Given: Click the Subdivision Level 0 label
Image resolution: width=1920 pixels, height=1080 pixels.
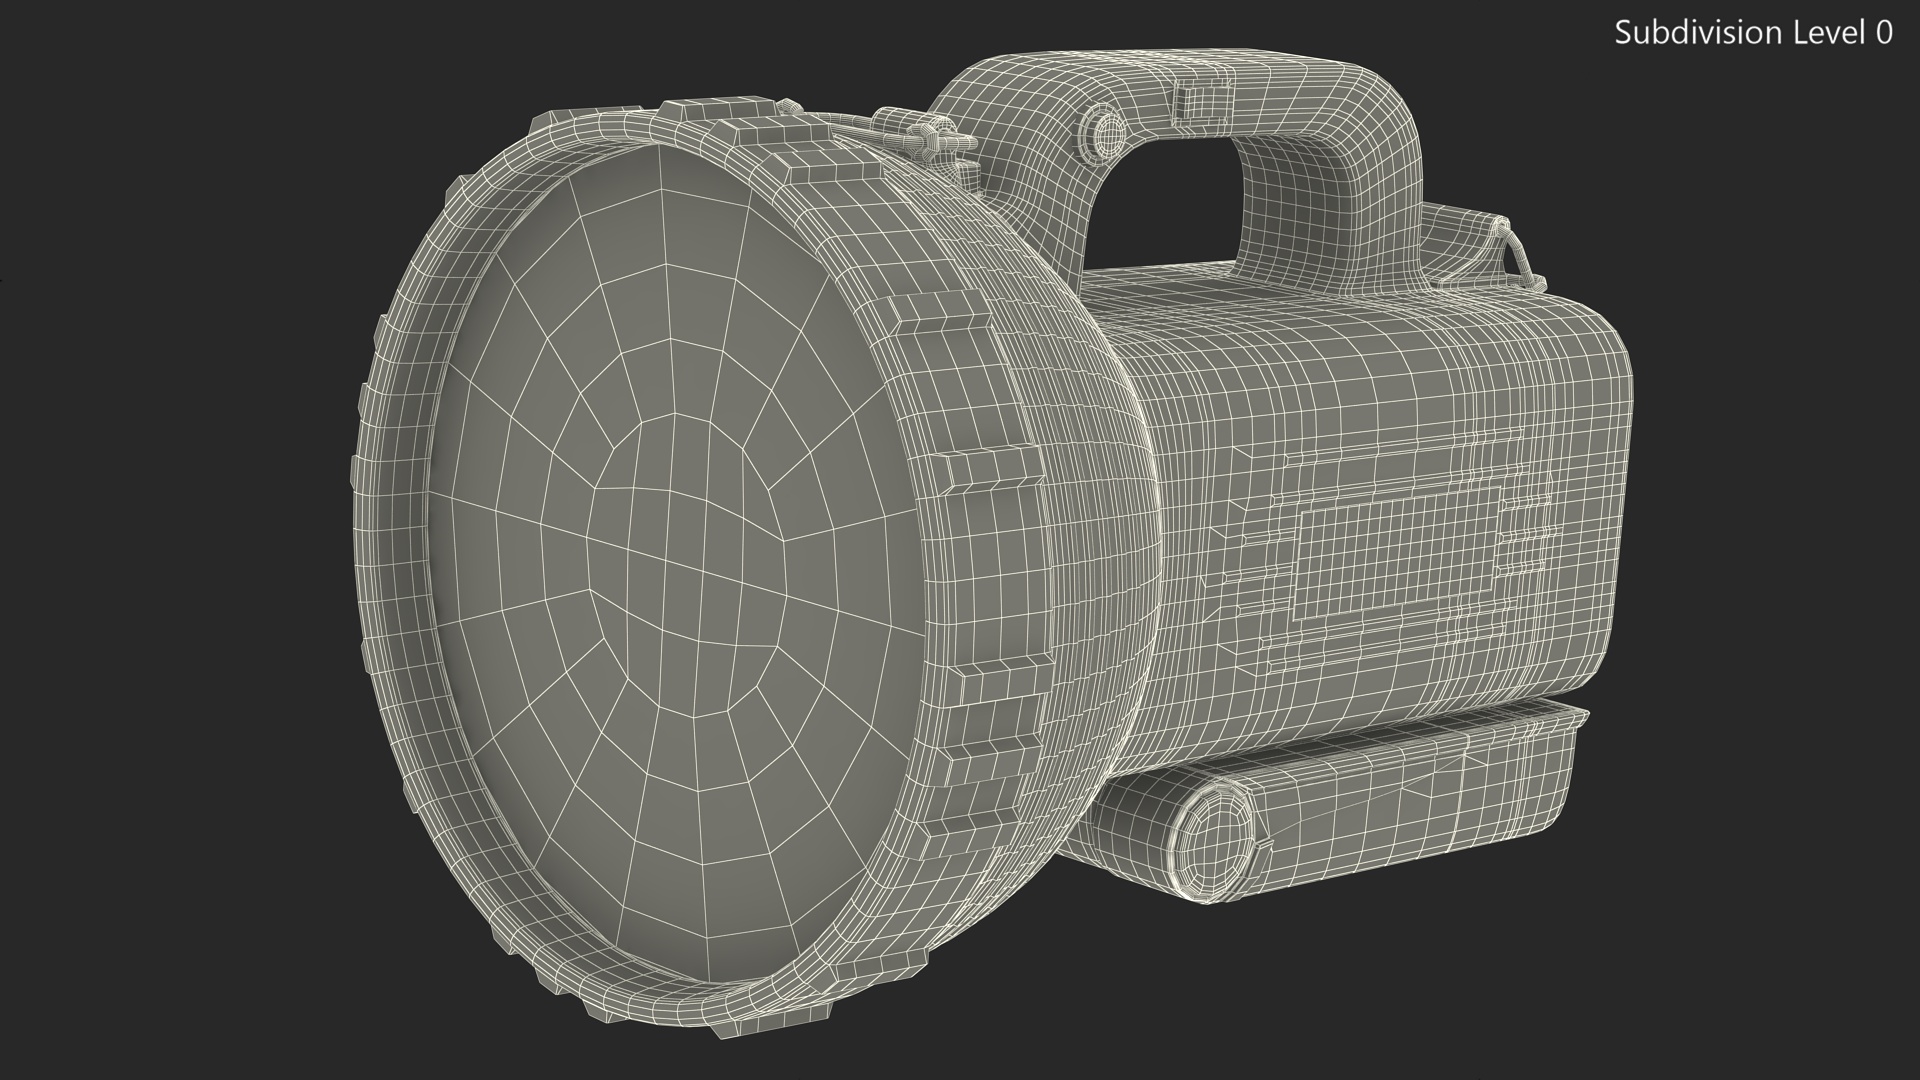Looking at the screenshot, I should click(x=1753, y=33).
